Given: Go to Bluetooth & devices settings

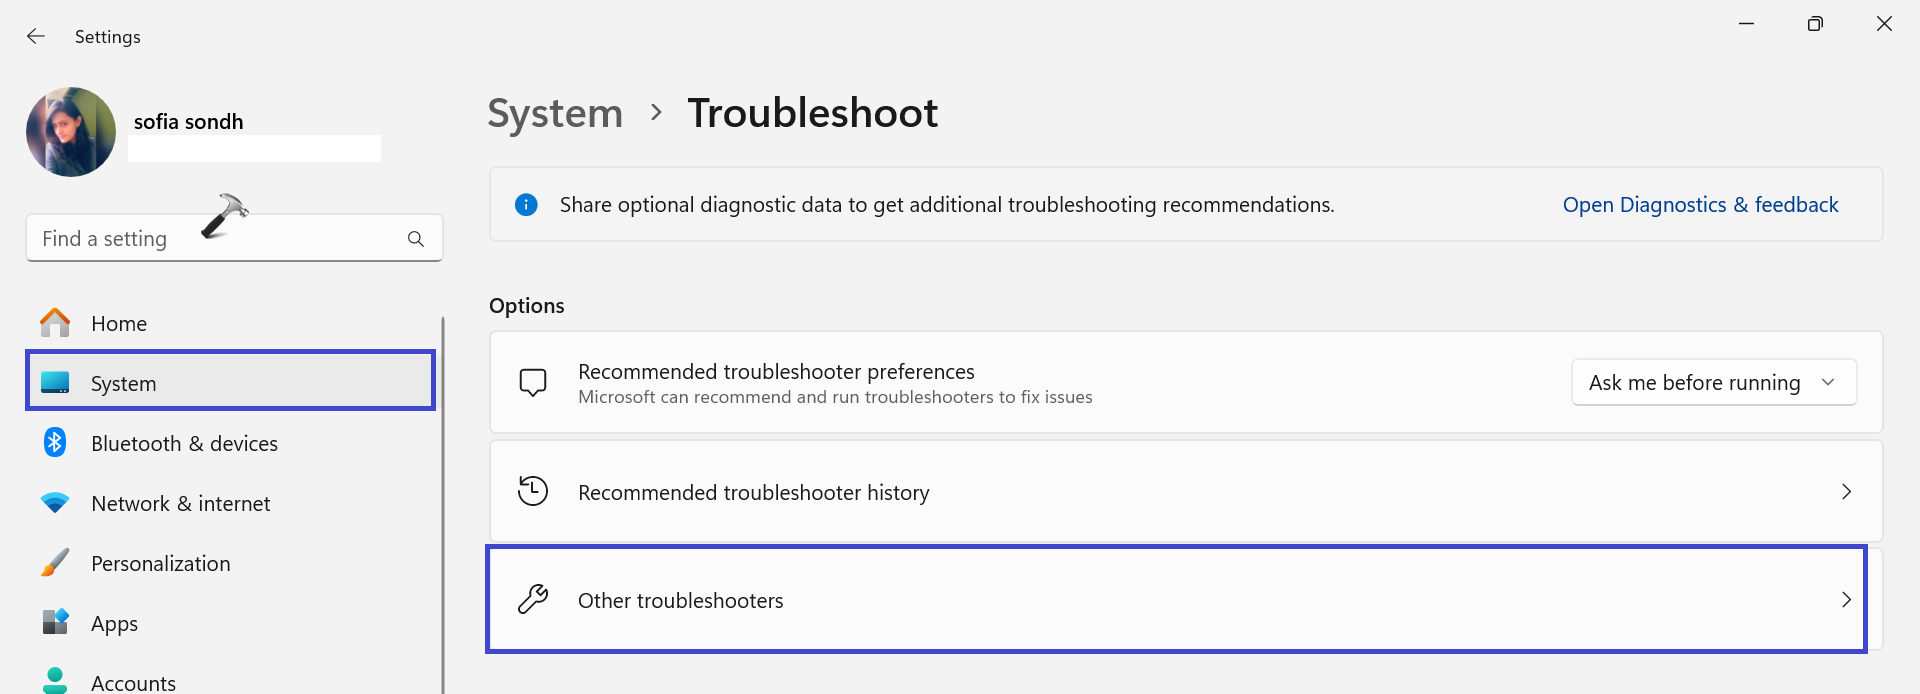Looking at the screenshot, I should pyautogui.click(x=184, y=444).
